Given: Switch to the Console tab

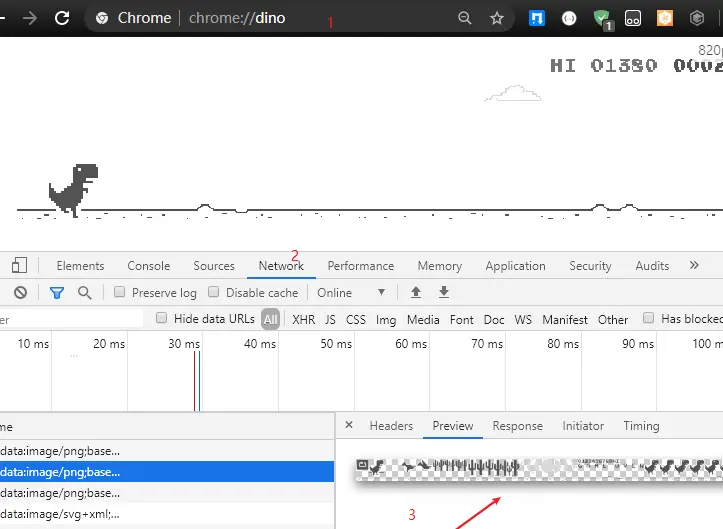Looking at the screenshot, I should pos(148,266).
